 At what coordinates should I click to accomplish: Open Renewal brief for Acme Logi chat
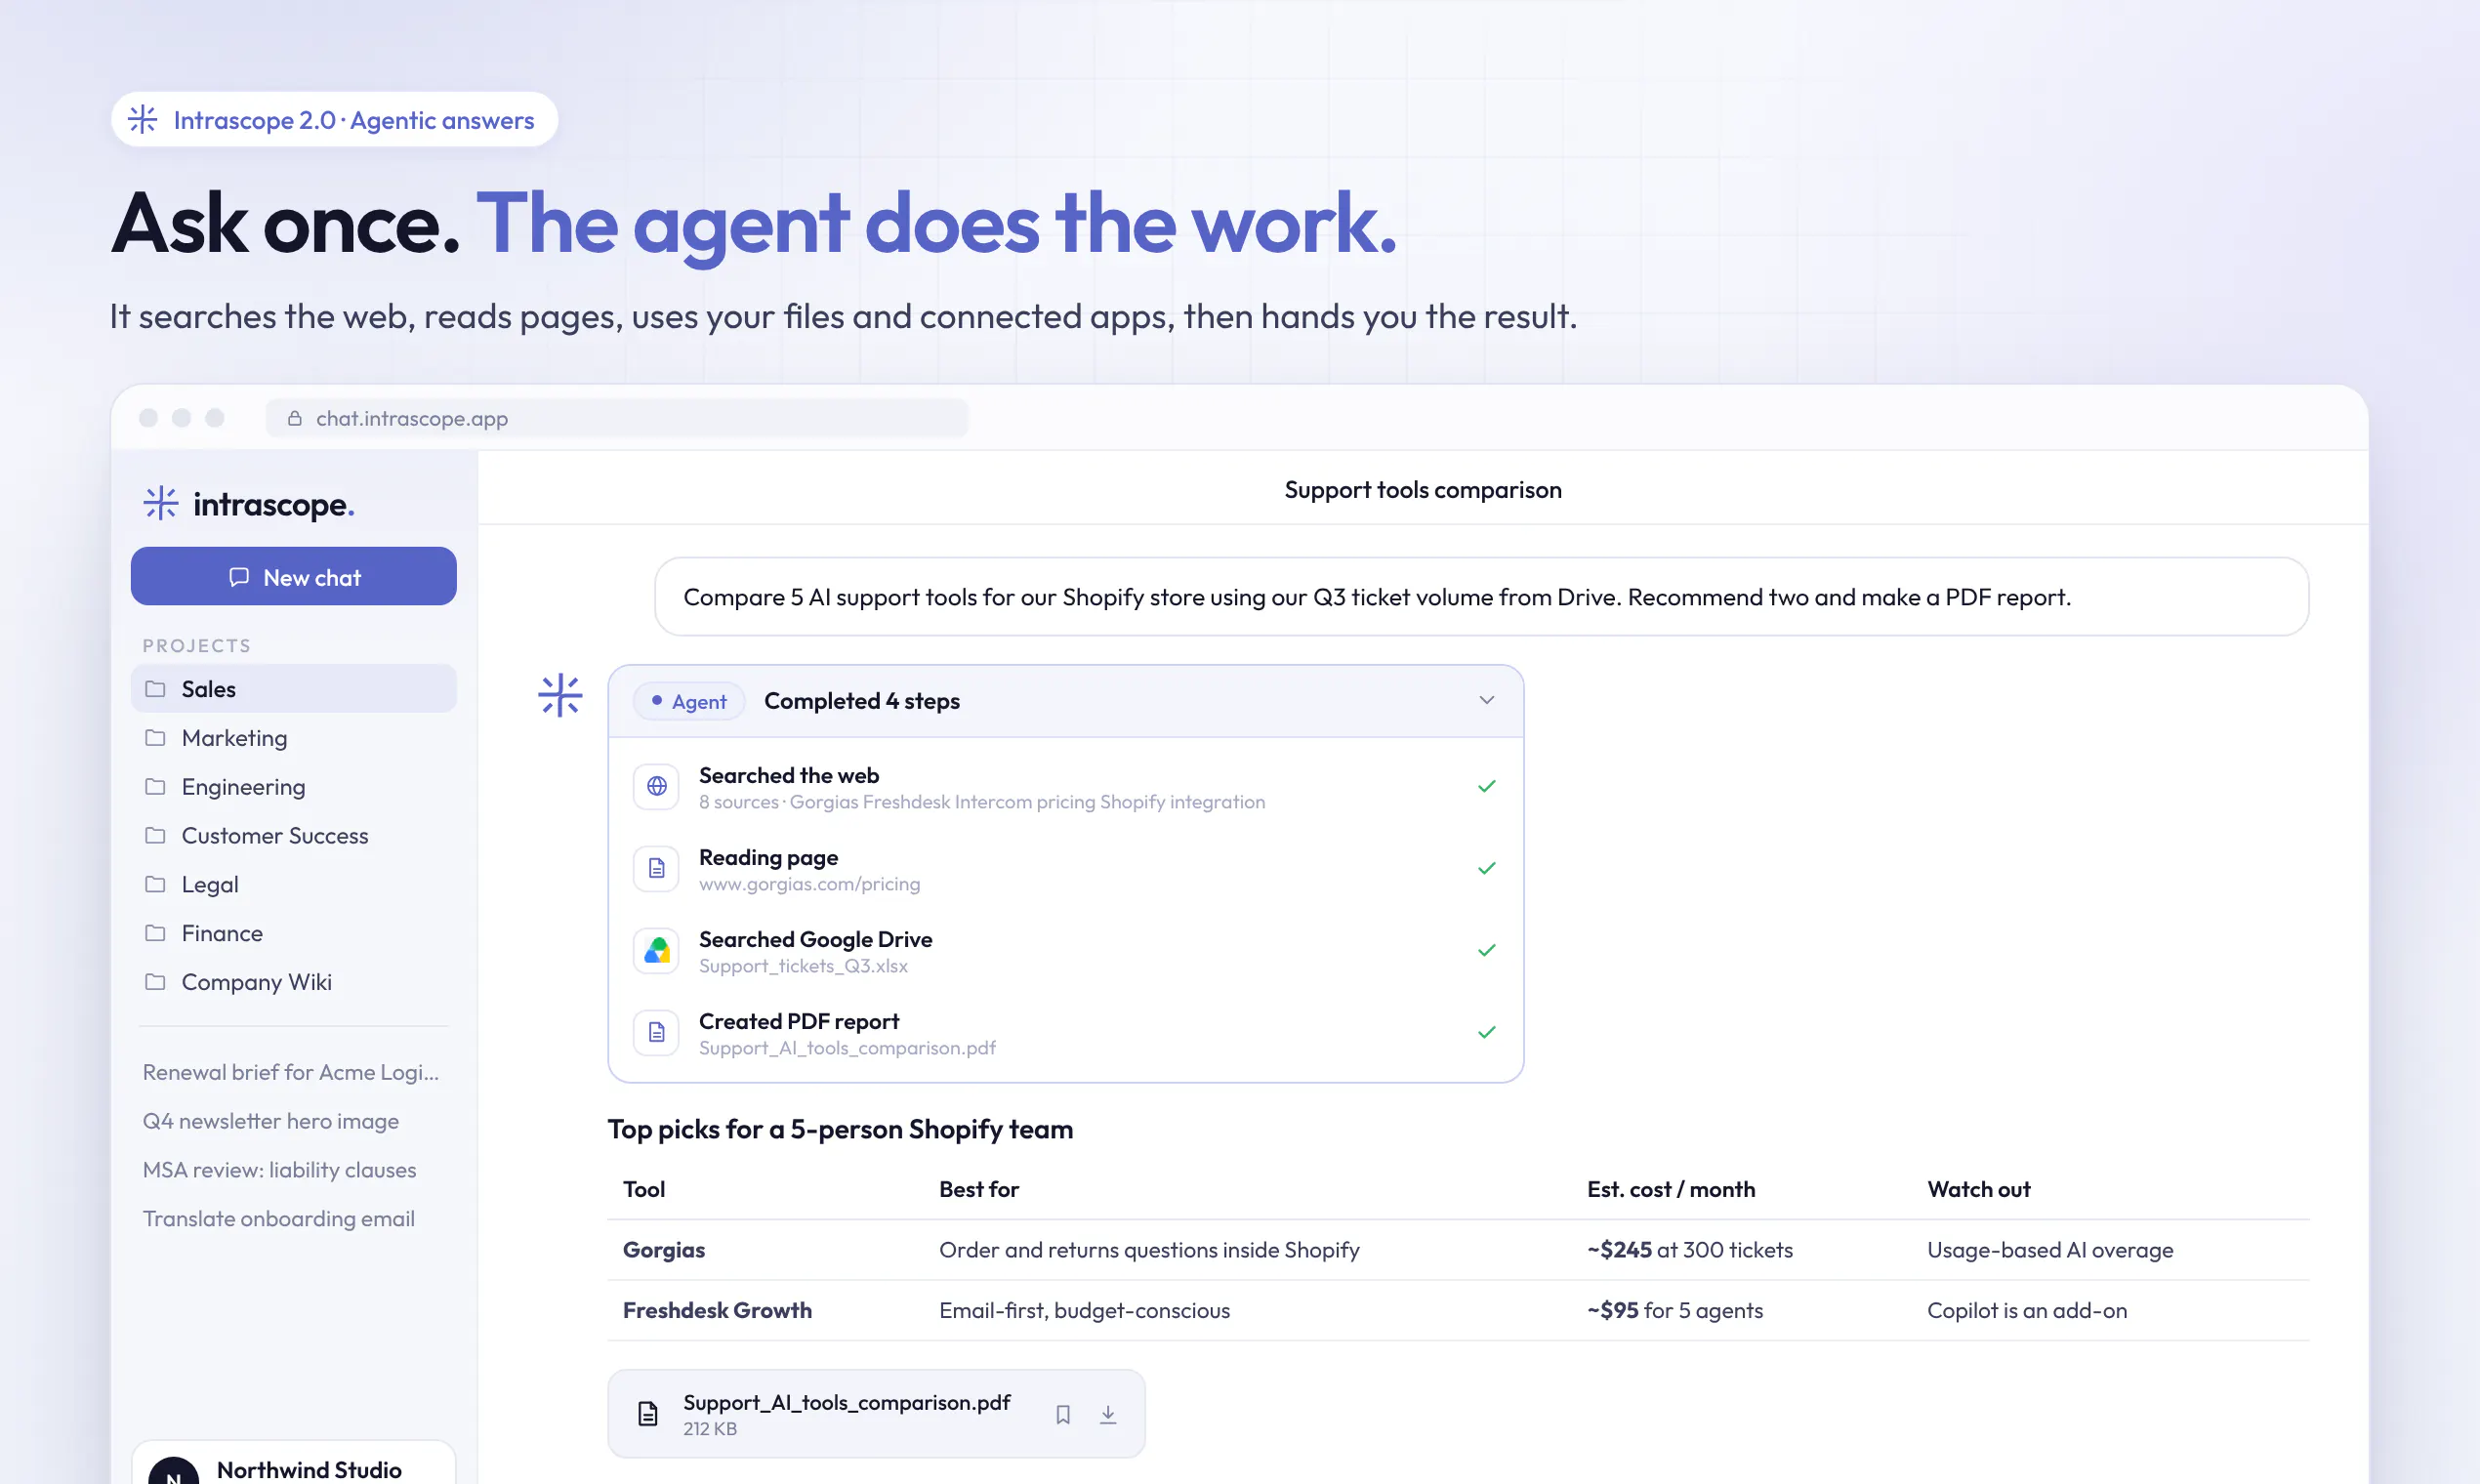click(290, 1072)
